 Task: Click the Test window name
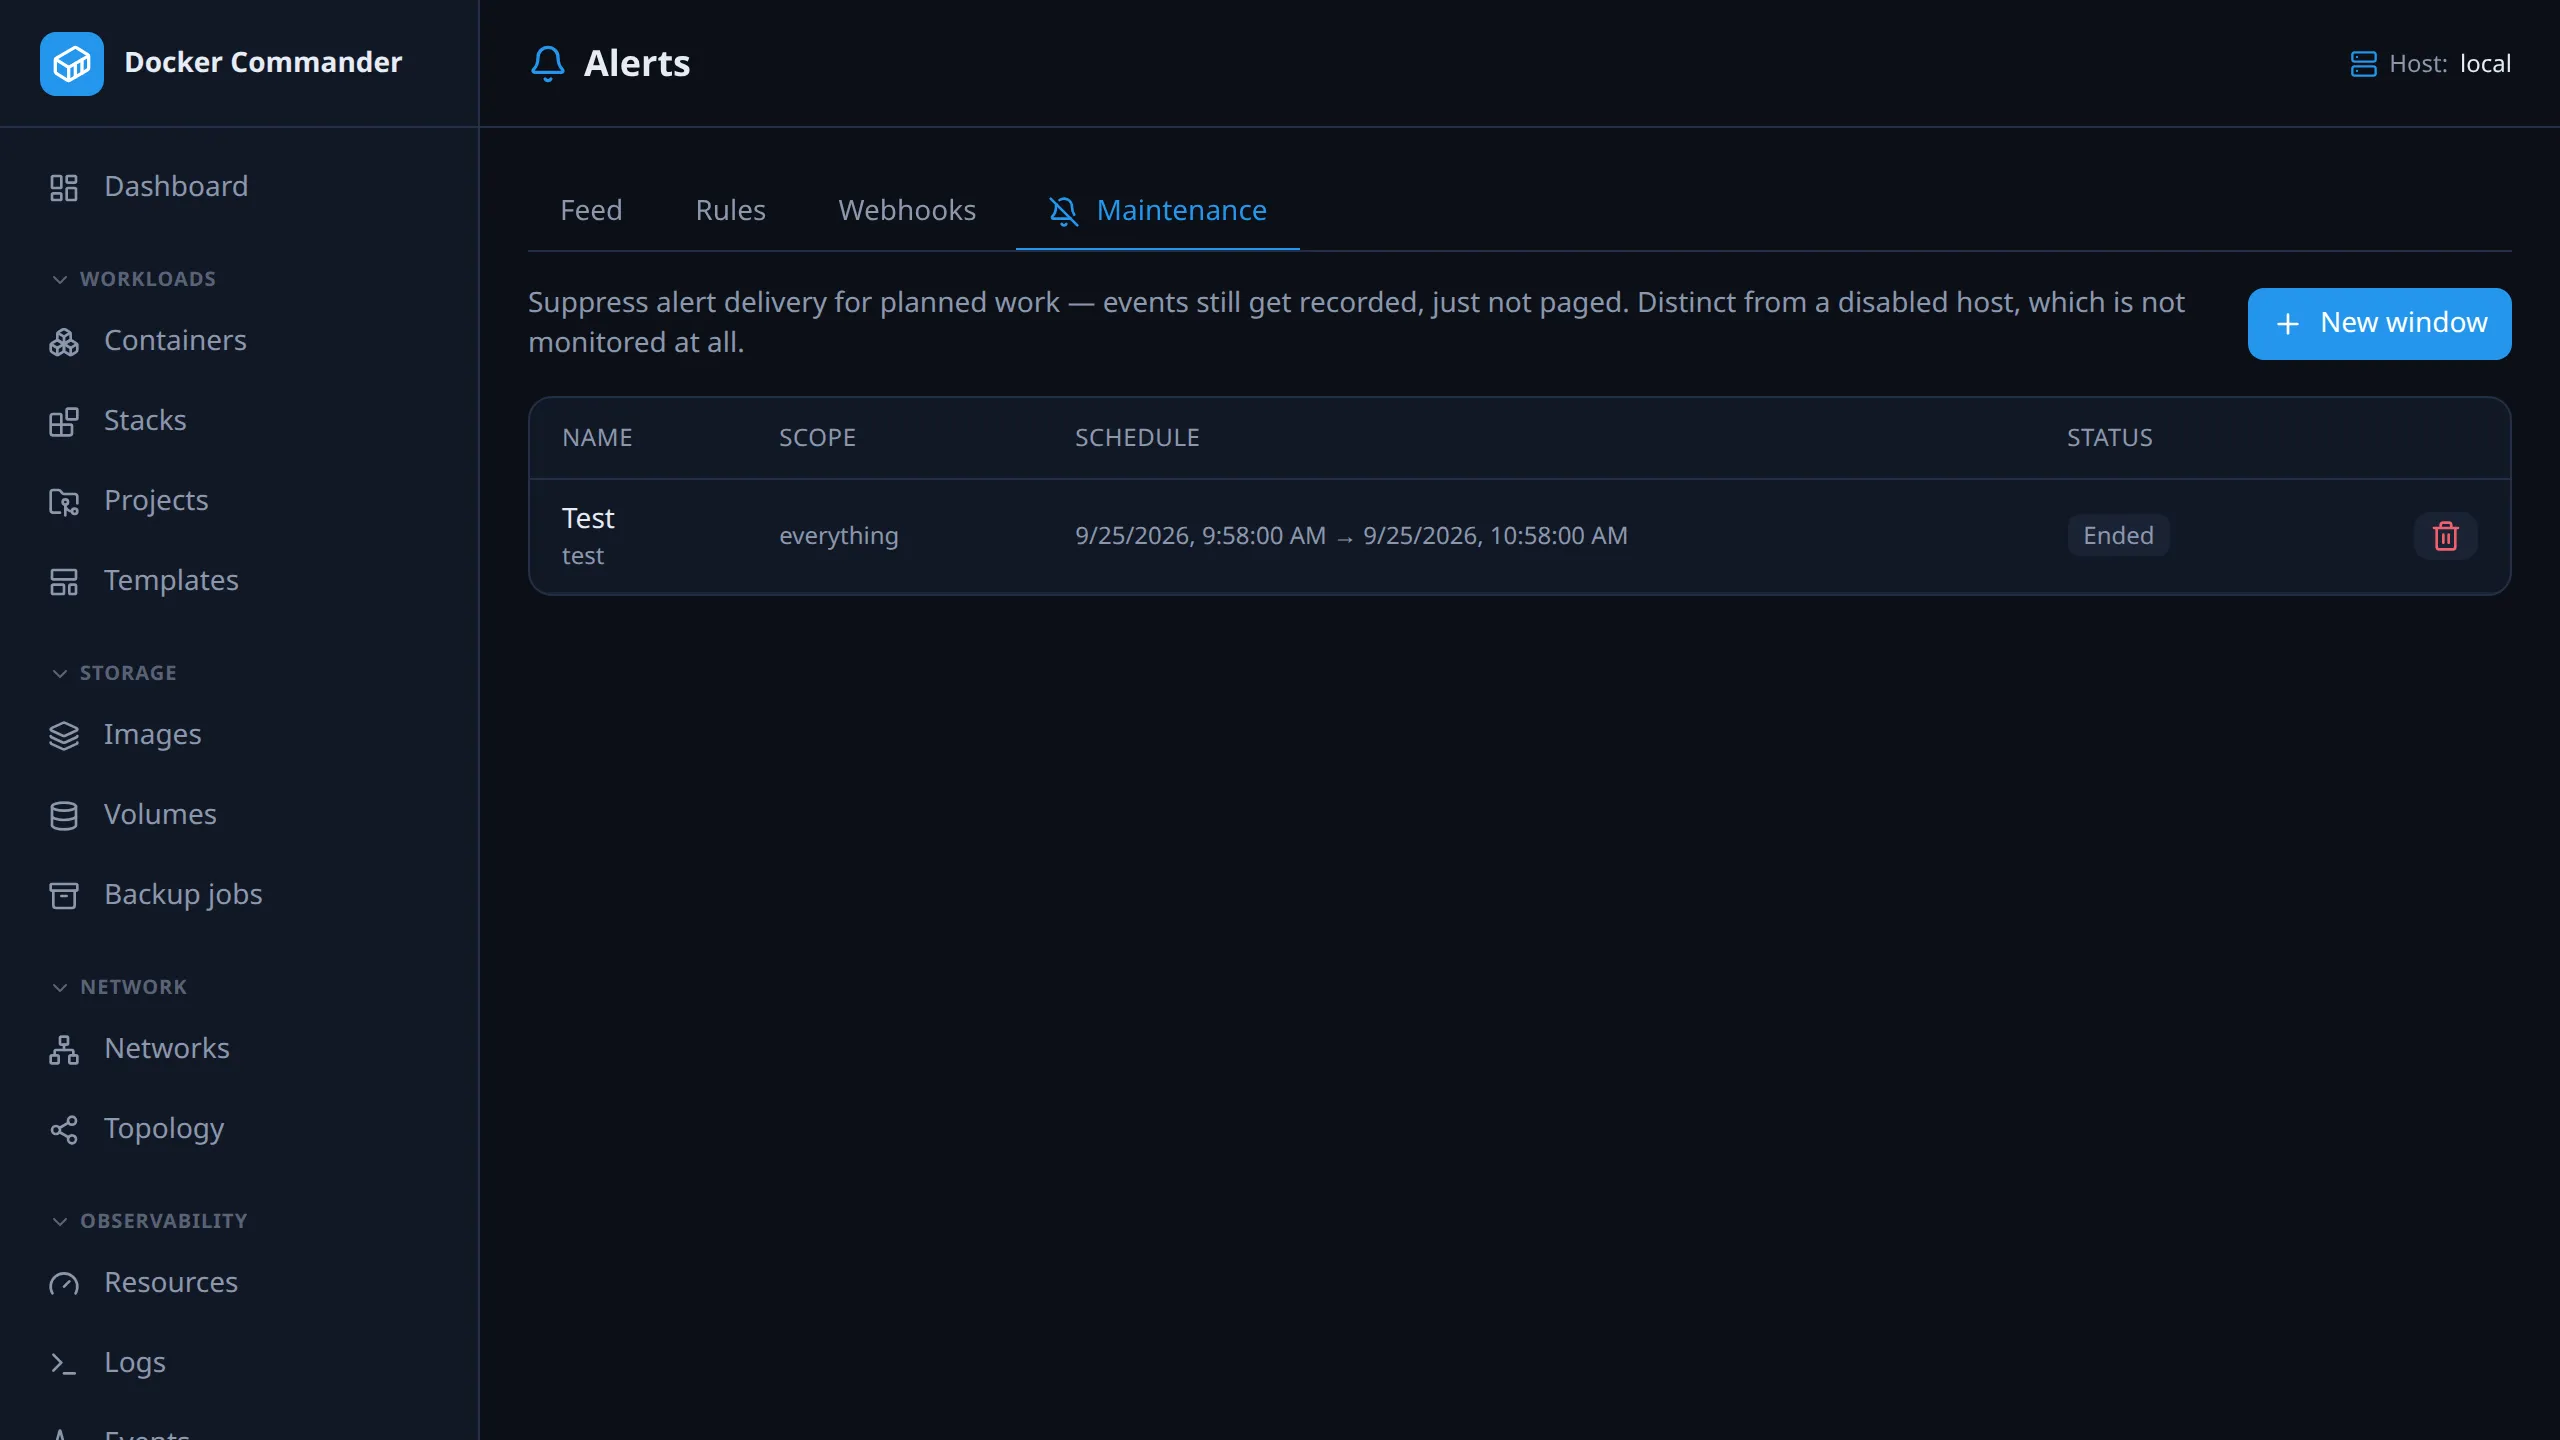[588, 518]
